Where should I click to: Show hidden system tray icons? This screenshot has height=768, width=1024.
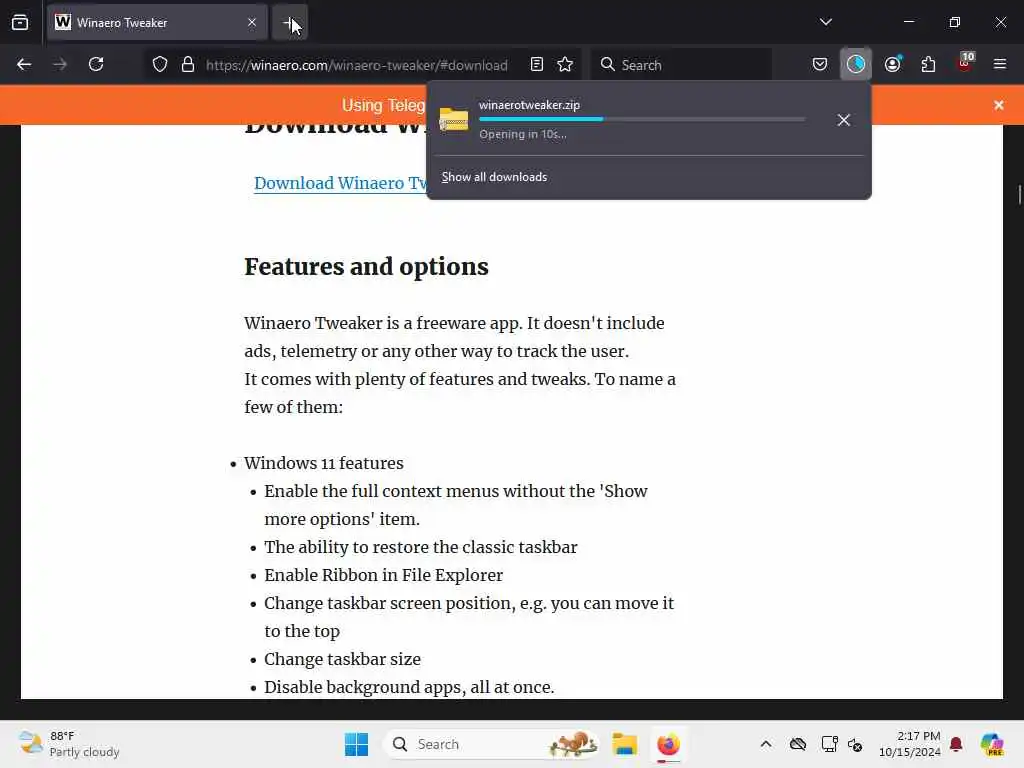766,744
